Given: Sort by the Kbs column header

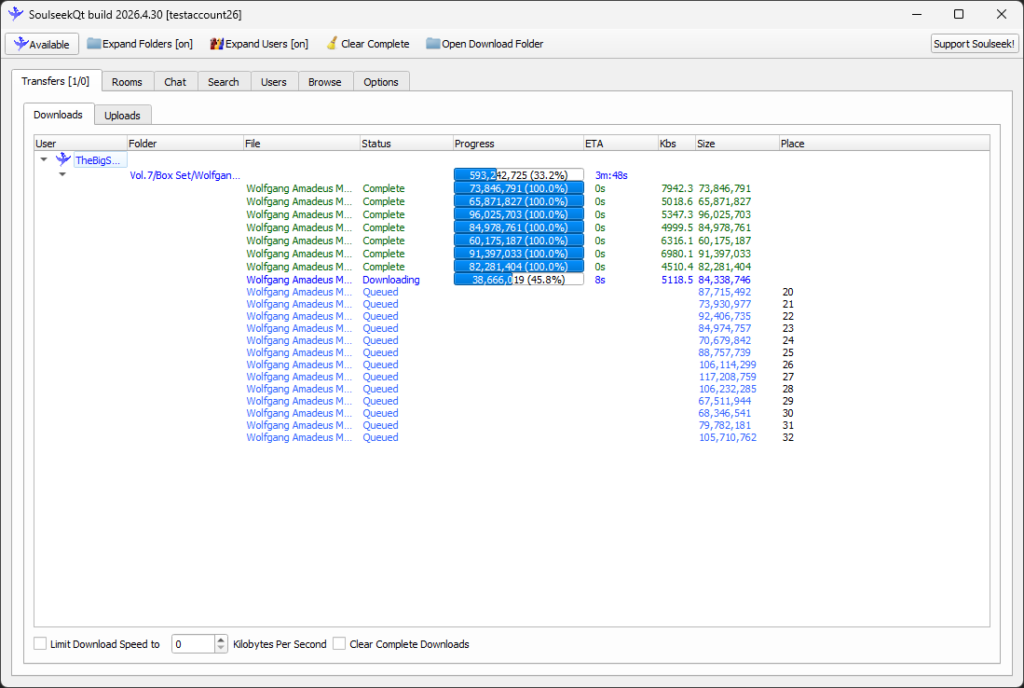Looking at the screenshot, I should point(677,143).
